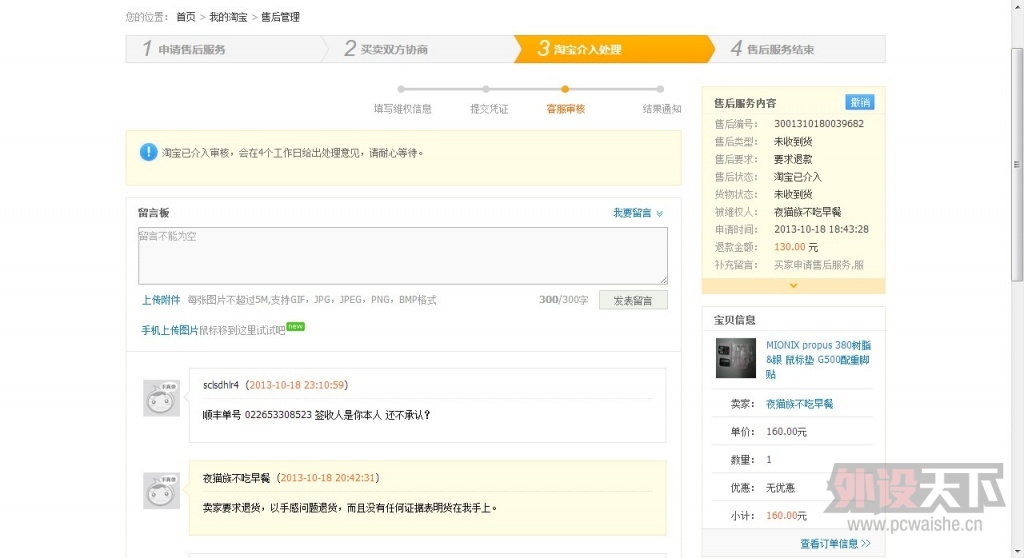The image size is (1024, 558).
Task: Click the 300/300字 character counter
Action: click(563, 300)
